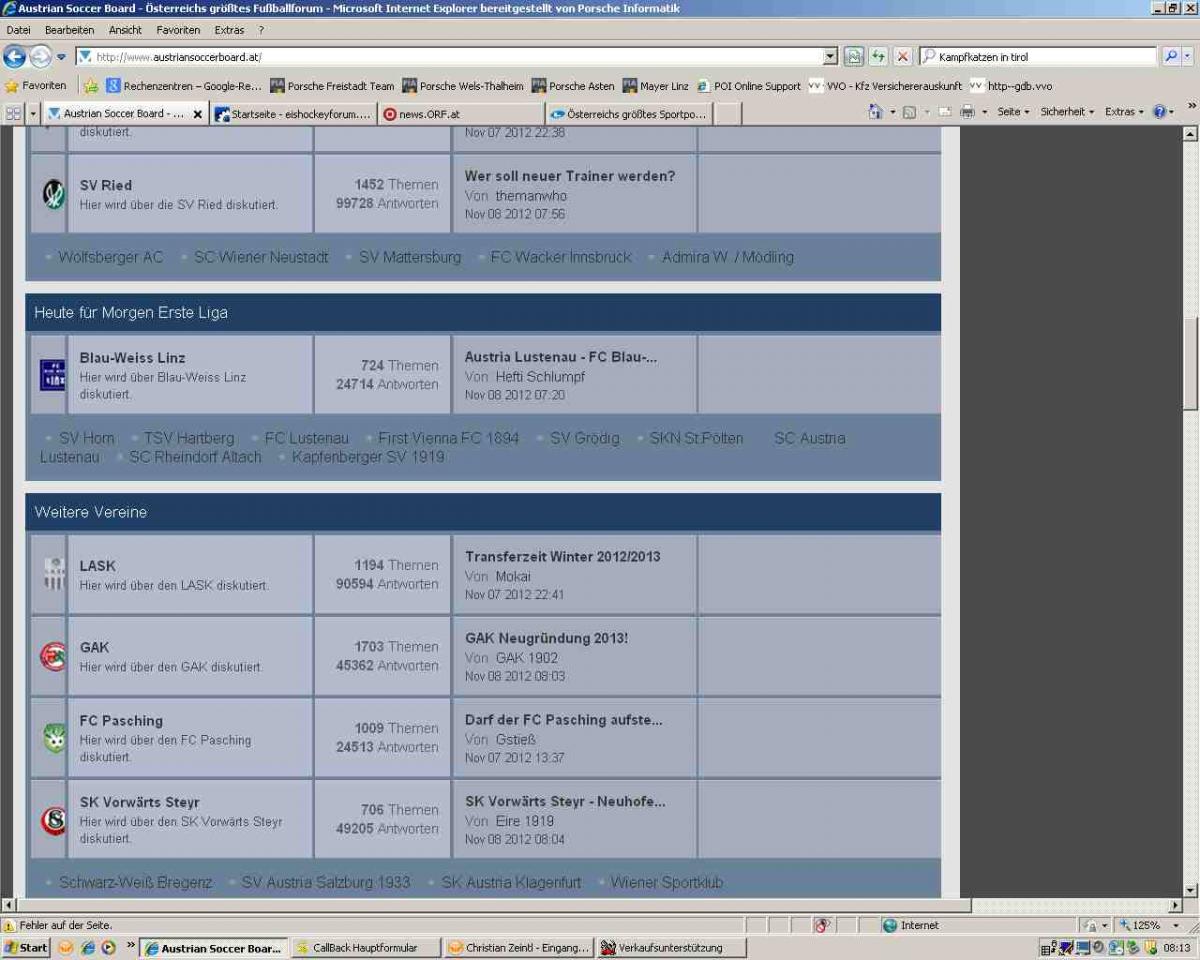
Task: Open the Mayer Linz favorites bar link
Action: pyautogui.click(x=655, y=86)
